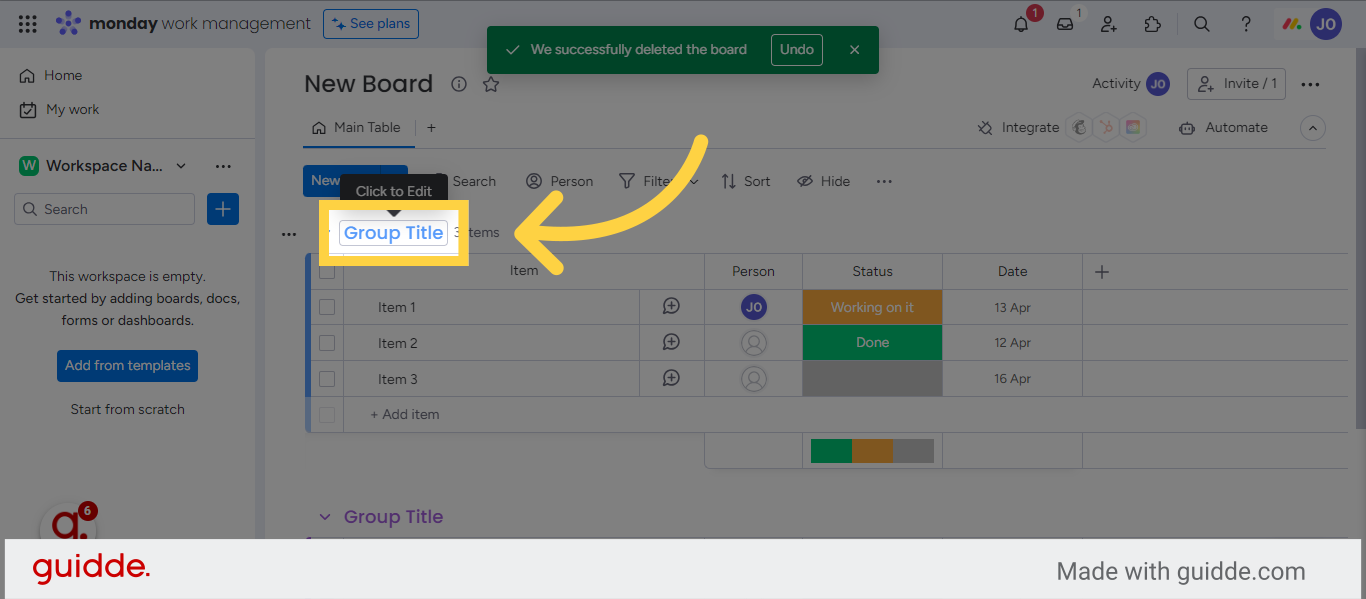Open conversation for Item 2
The image size is (1366, 599).
(671, 343)
